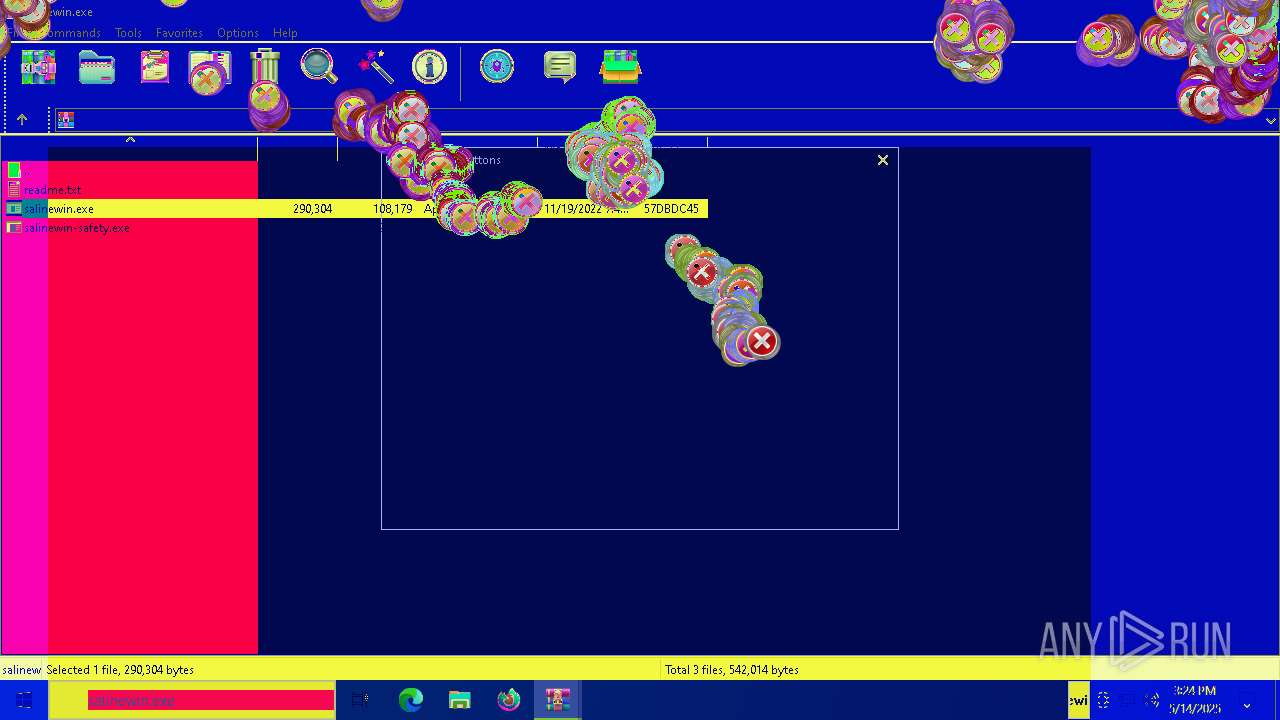Run the VirusScan toolbar icon
Viewport: 1280px width, 720px height.
[497, 67]
